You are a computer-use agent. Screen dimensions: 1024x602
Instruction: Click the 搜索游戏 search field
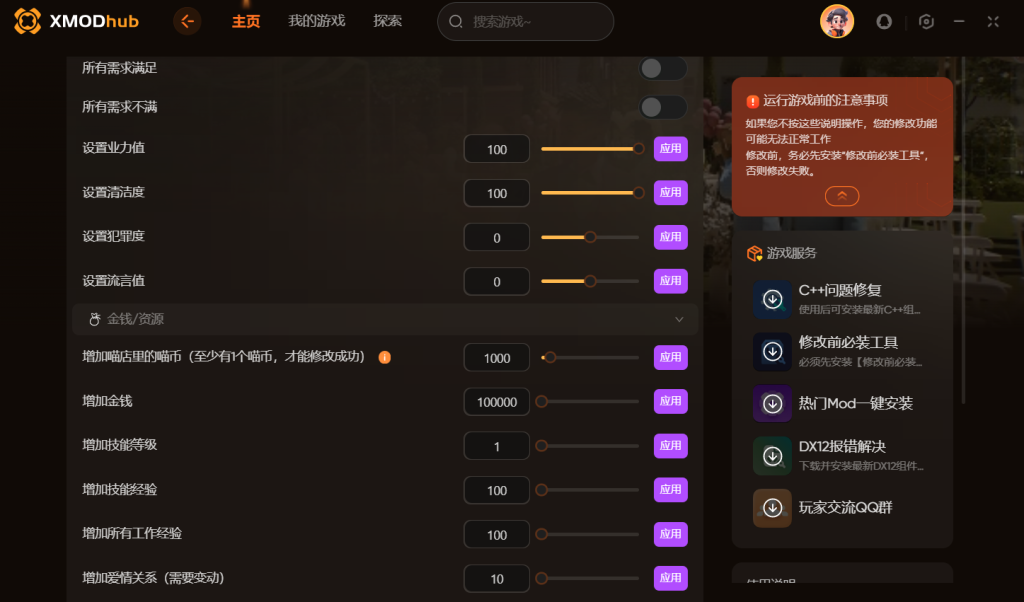[525, 22]
